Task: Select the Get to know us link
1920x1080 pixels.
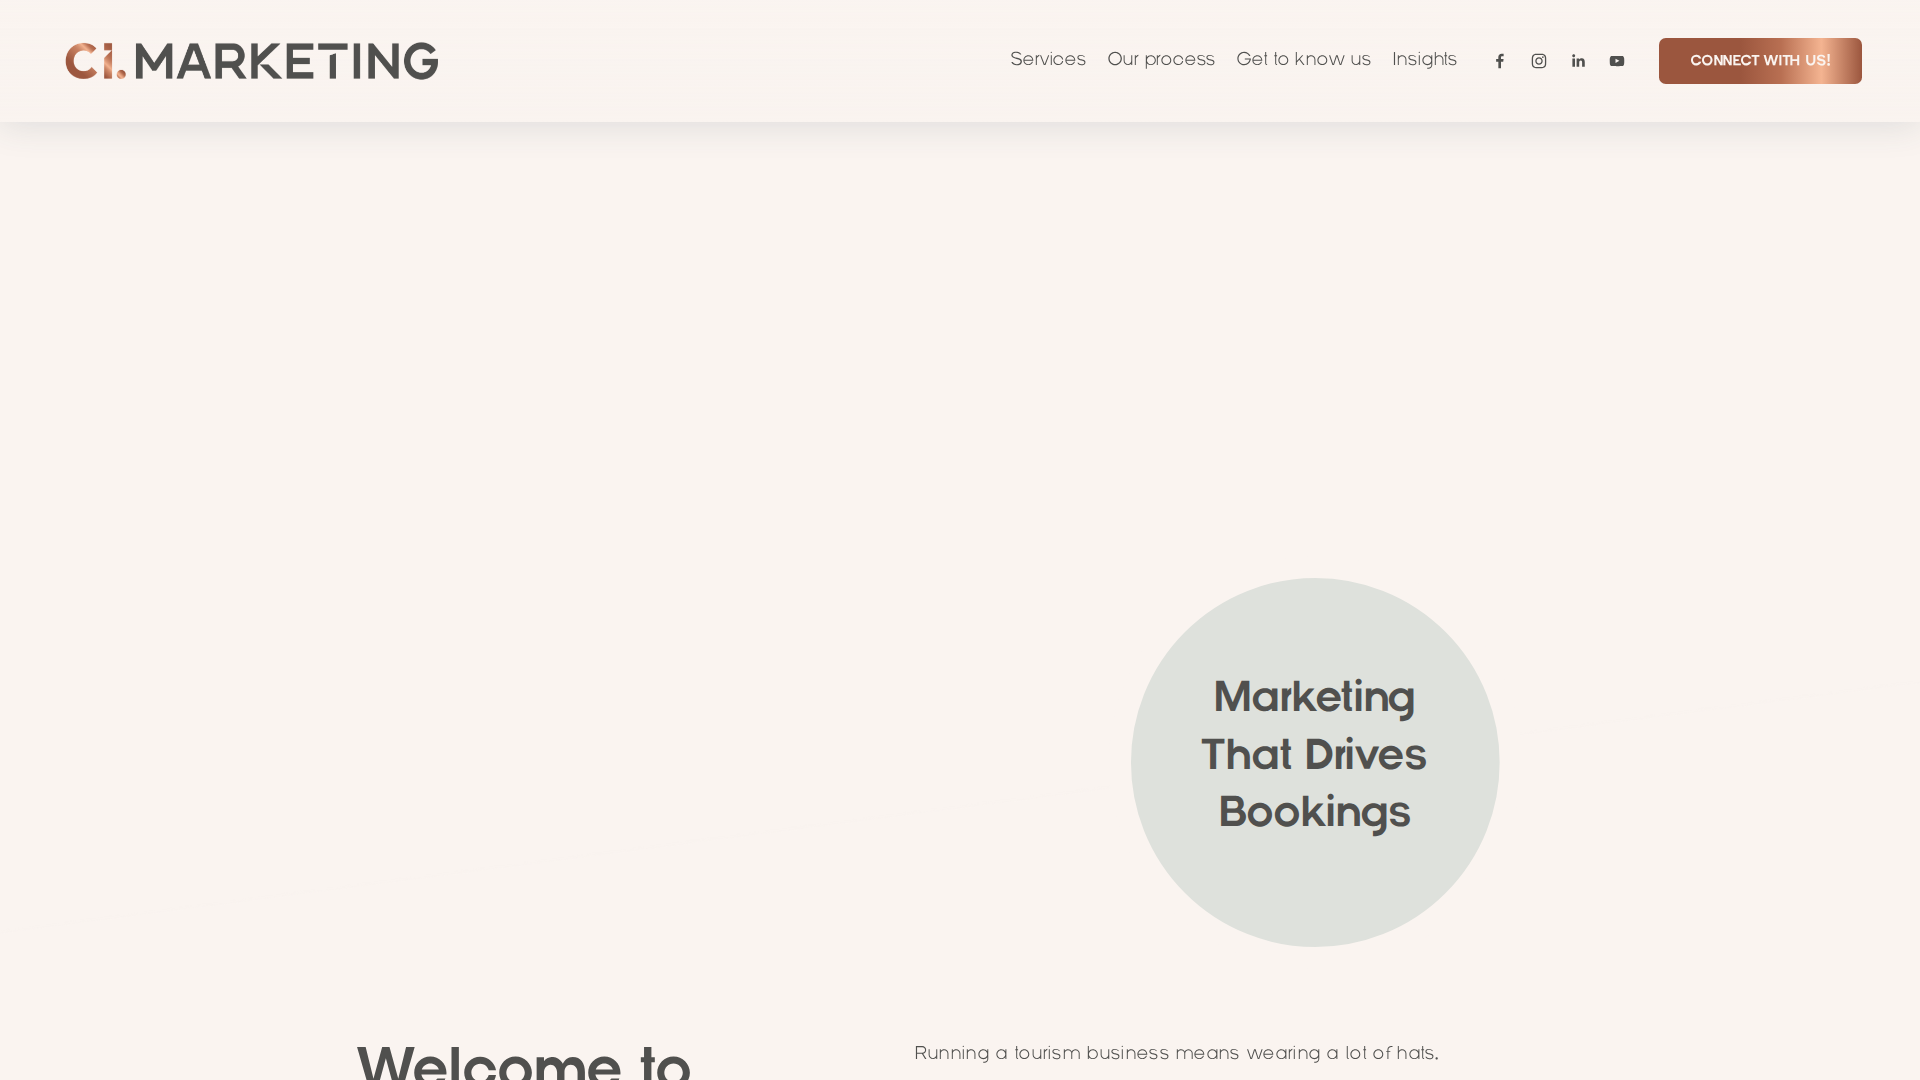Action: [1303, 60]
